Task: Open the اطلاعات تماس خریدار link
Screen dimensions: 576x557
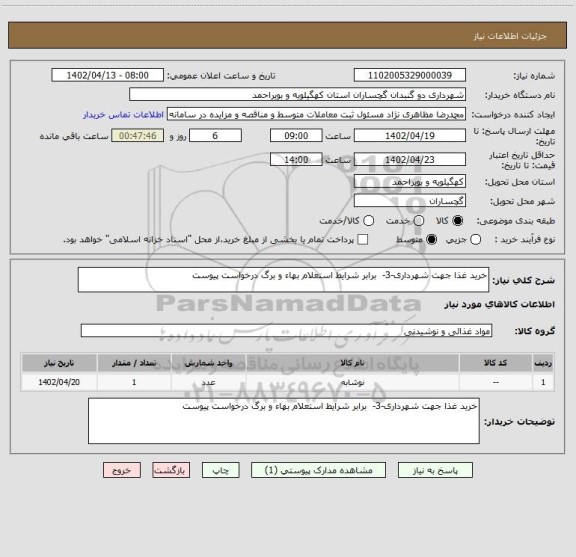Action: coord(123,115)
